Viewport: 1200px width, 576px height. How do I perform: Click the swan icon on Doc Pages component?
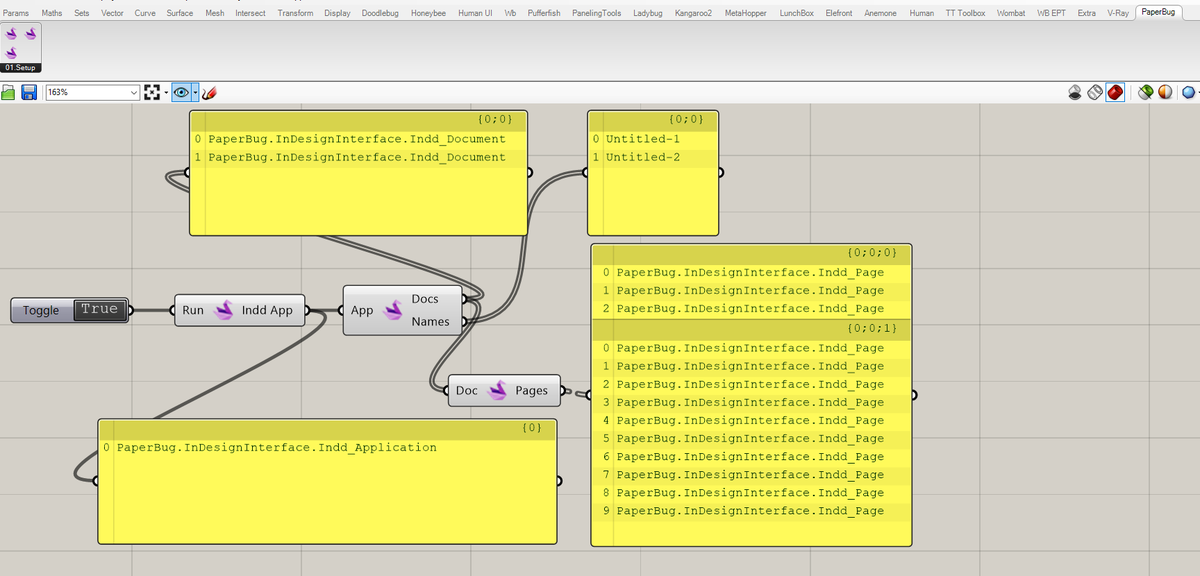pos(497,390)
